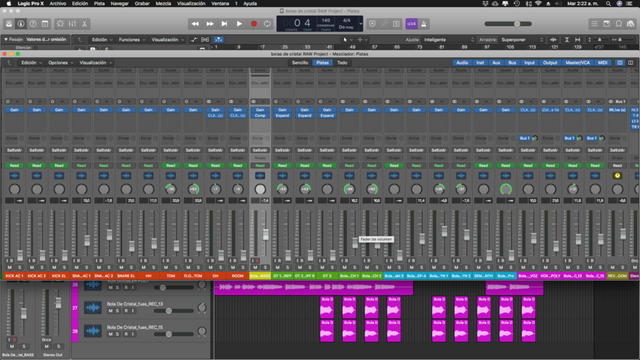The image size is (640, 360).
Task: Adjust the volume fader on the selected bass strip
Action: pyautogui.click(x=266, y=234)
